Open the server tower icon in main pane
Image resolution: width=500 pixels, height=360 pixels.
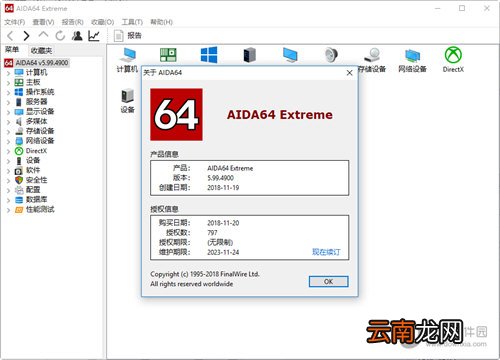(249, 55)
